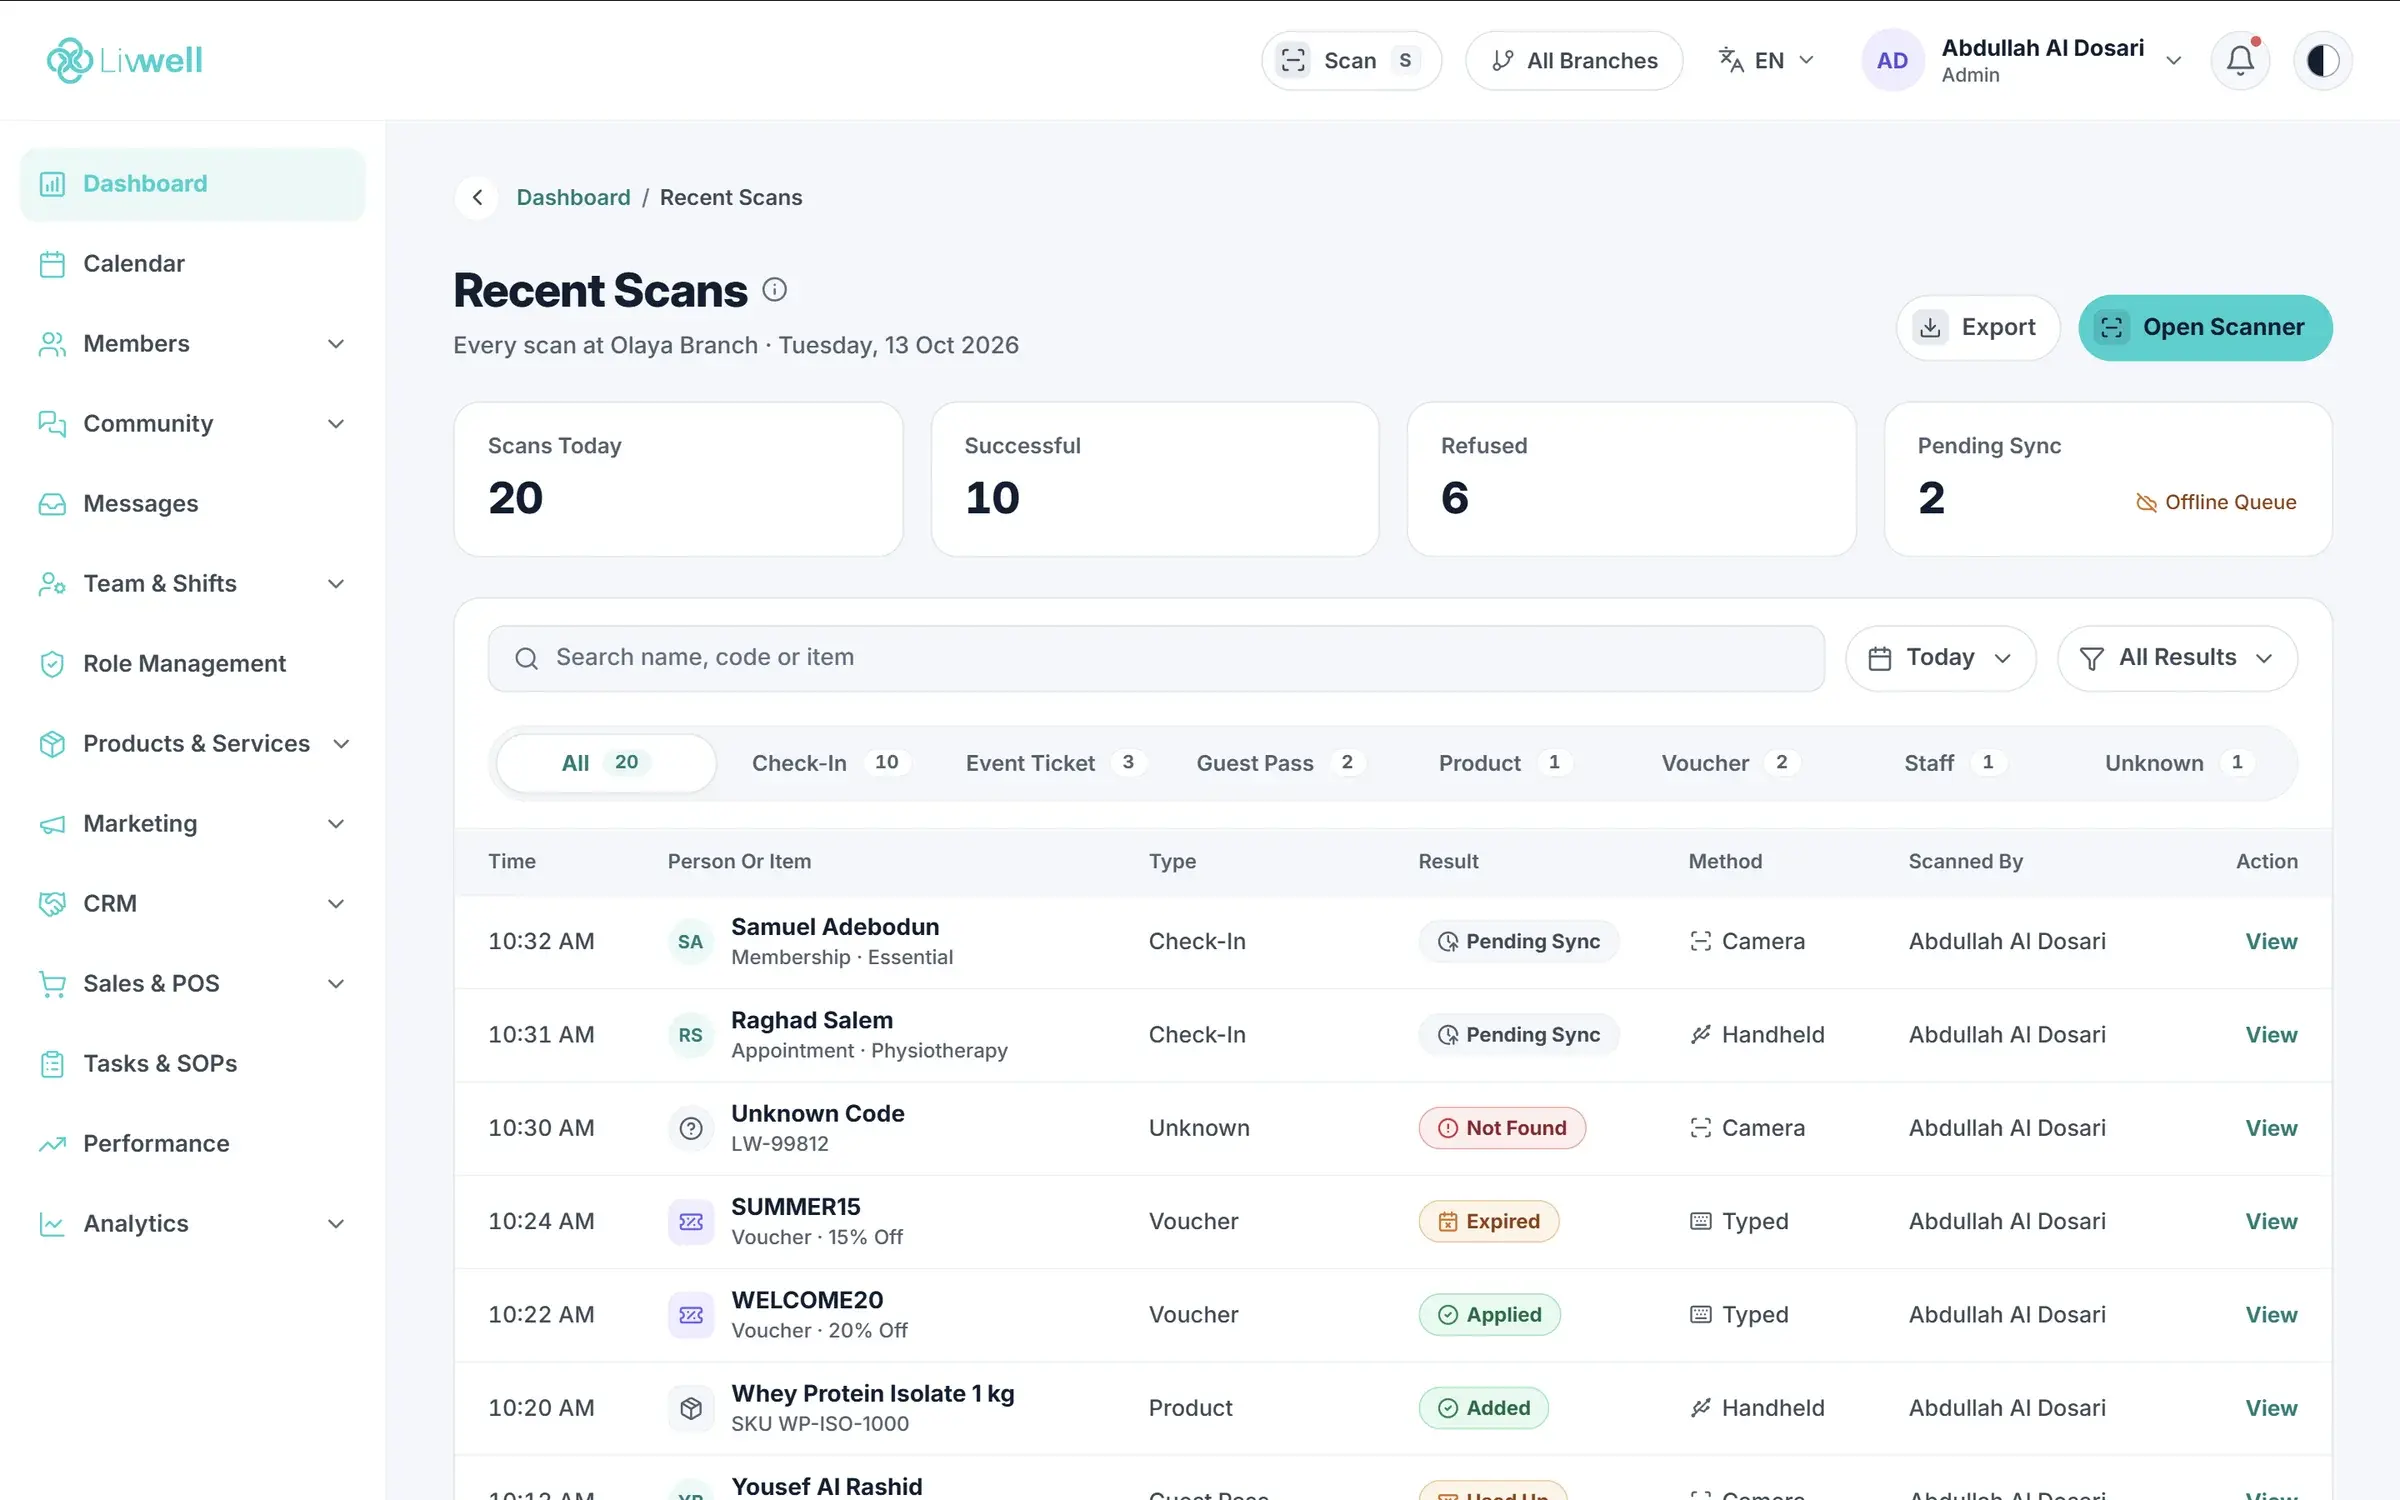Click the info icon next to Recent Scans

pyautogui.click(x=775, y=290)
